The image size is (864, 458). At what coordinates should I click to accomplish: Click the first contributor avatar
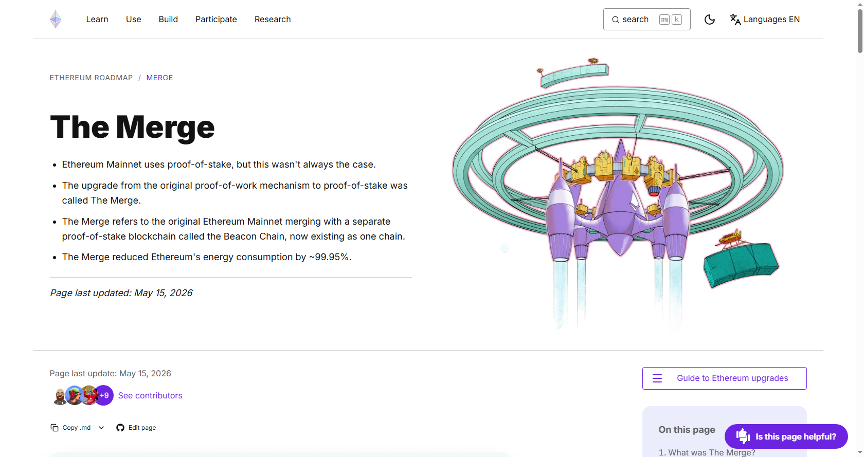[60, 396]
